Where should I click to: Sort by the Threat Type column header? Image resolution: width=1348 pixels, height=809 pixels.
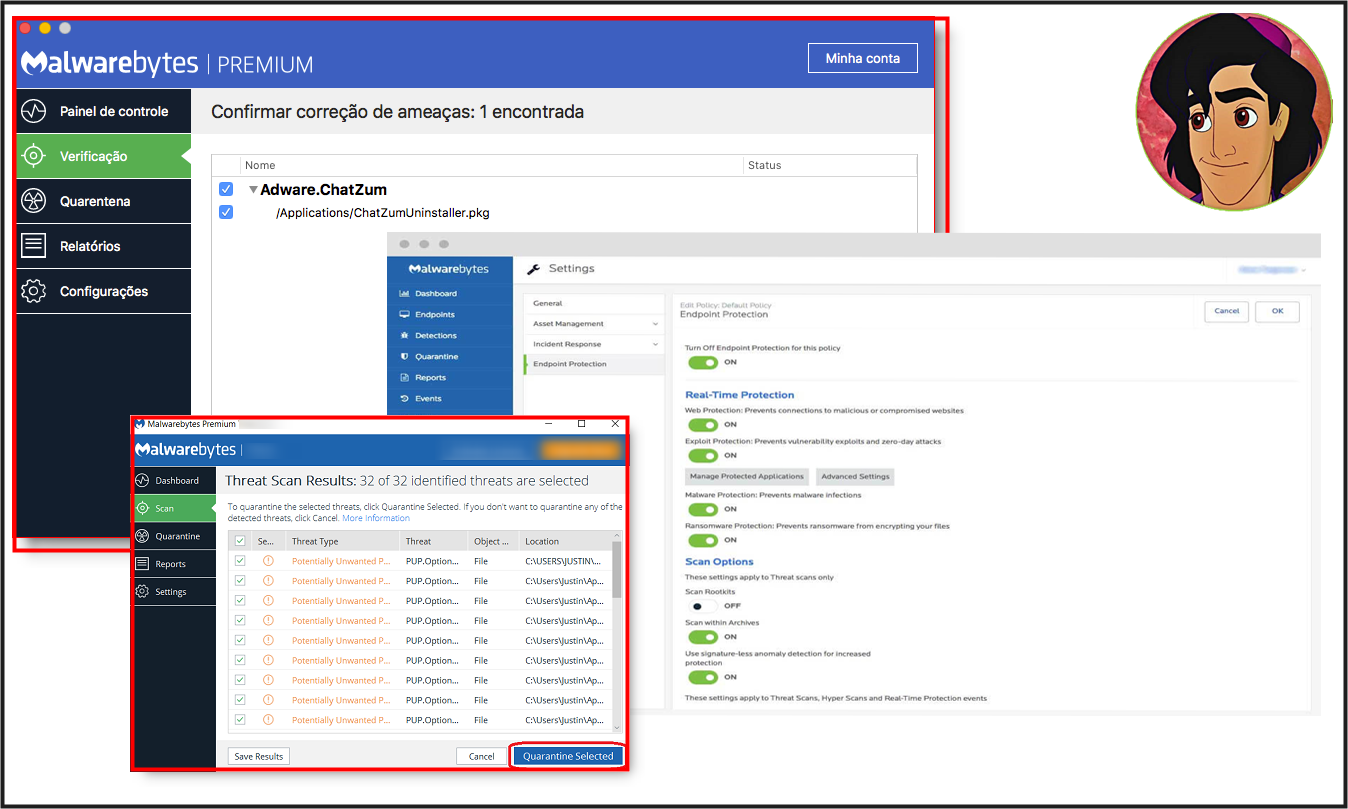pyautogui.click(x=343, y=541)
